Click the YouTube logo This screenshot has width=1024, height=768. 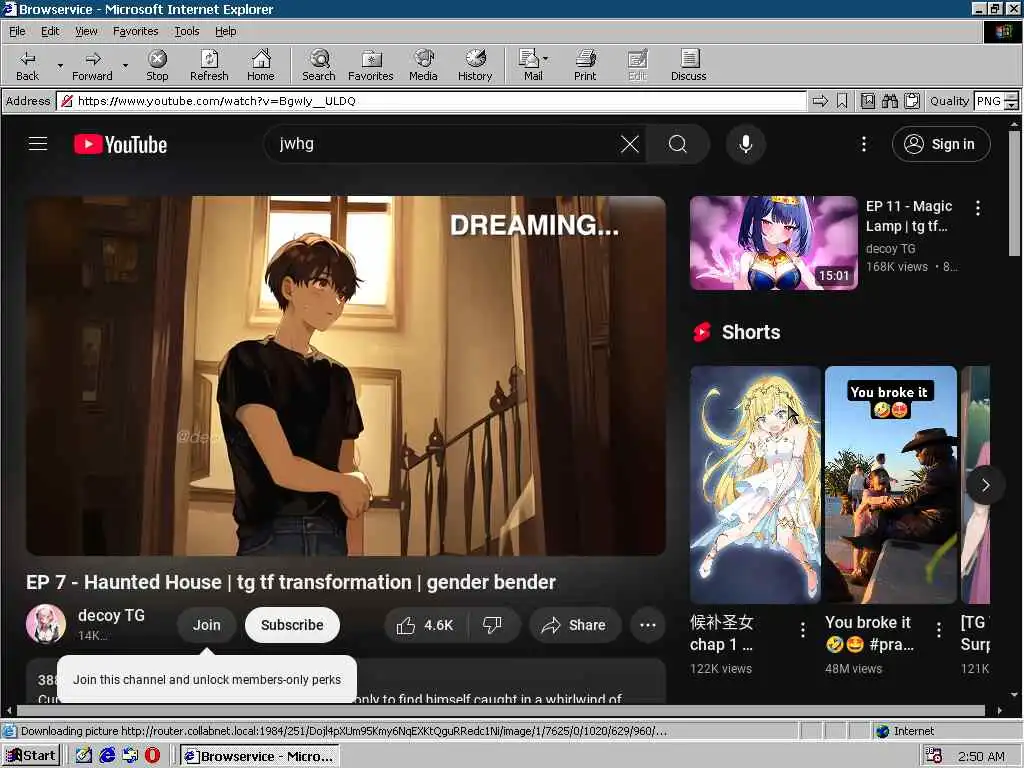coord(120,144)
